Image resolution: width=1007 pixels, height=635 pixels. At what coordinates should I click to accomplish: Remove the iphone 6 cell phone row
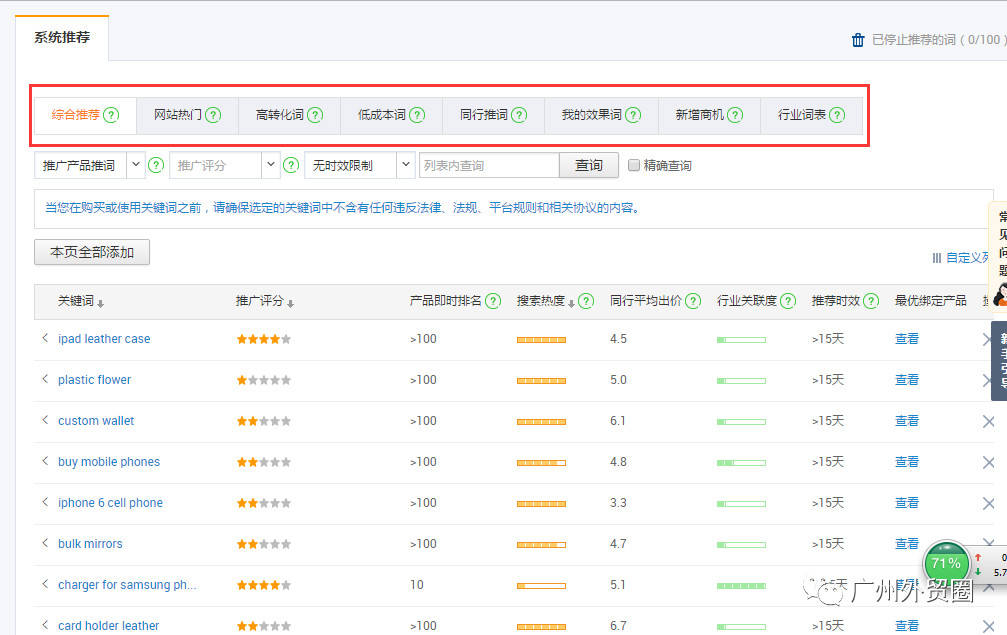pyautogui.click(x=988, y=503)
